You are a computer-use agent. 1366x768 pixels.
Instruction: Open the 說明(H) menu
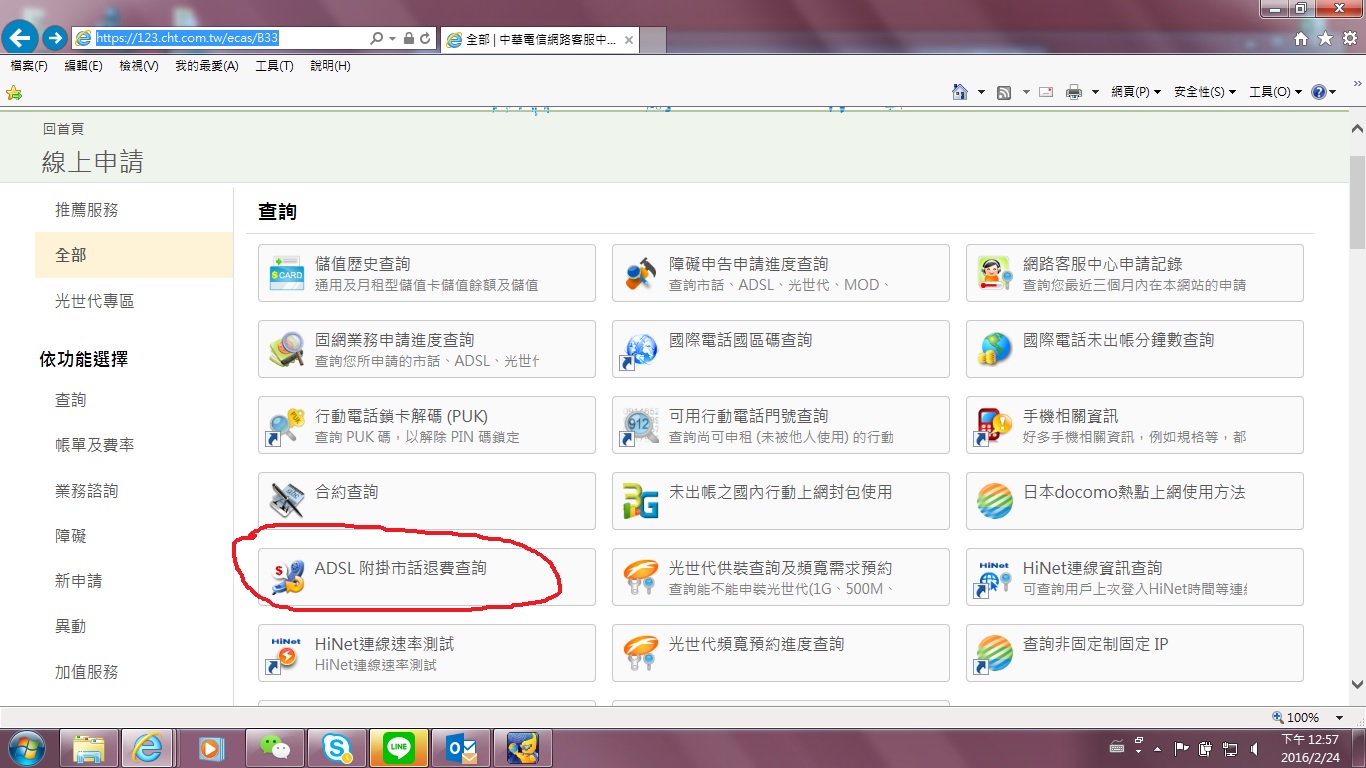330,66
